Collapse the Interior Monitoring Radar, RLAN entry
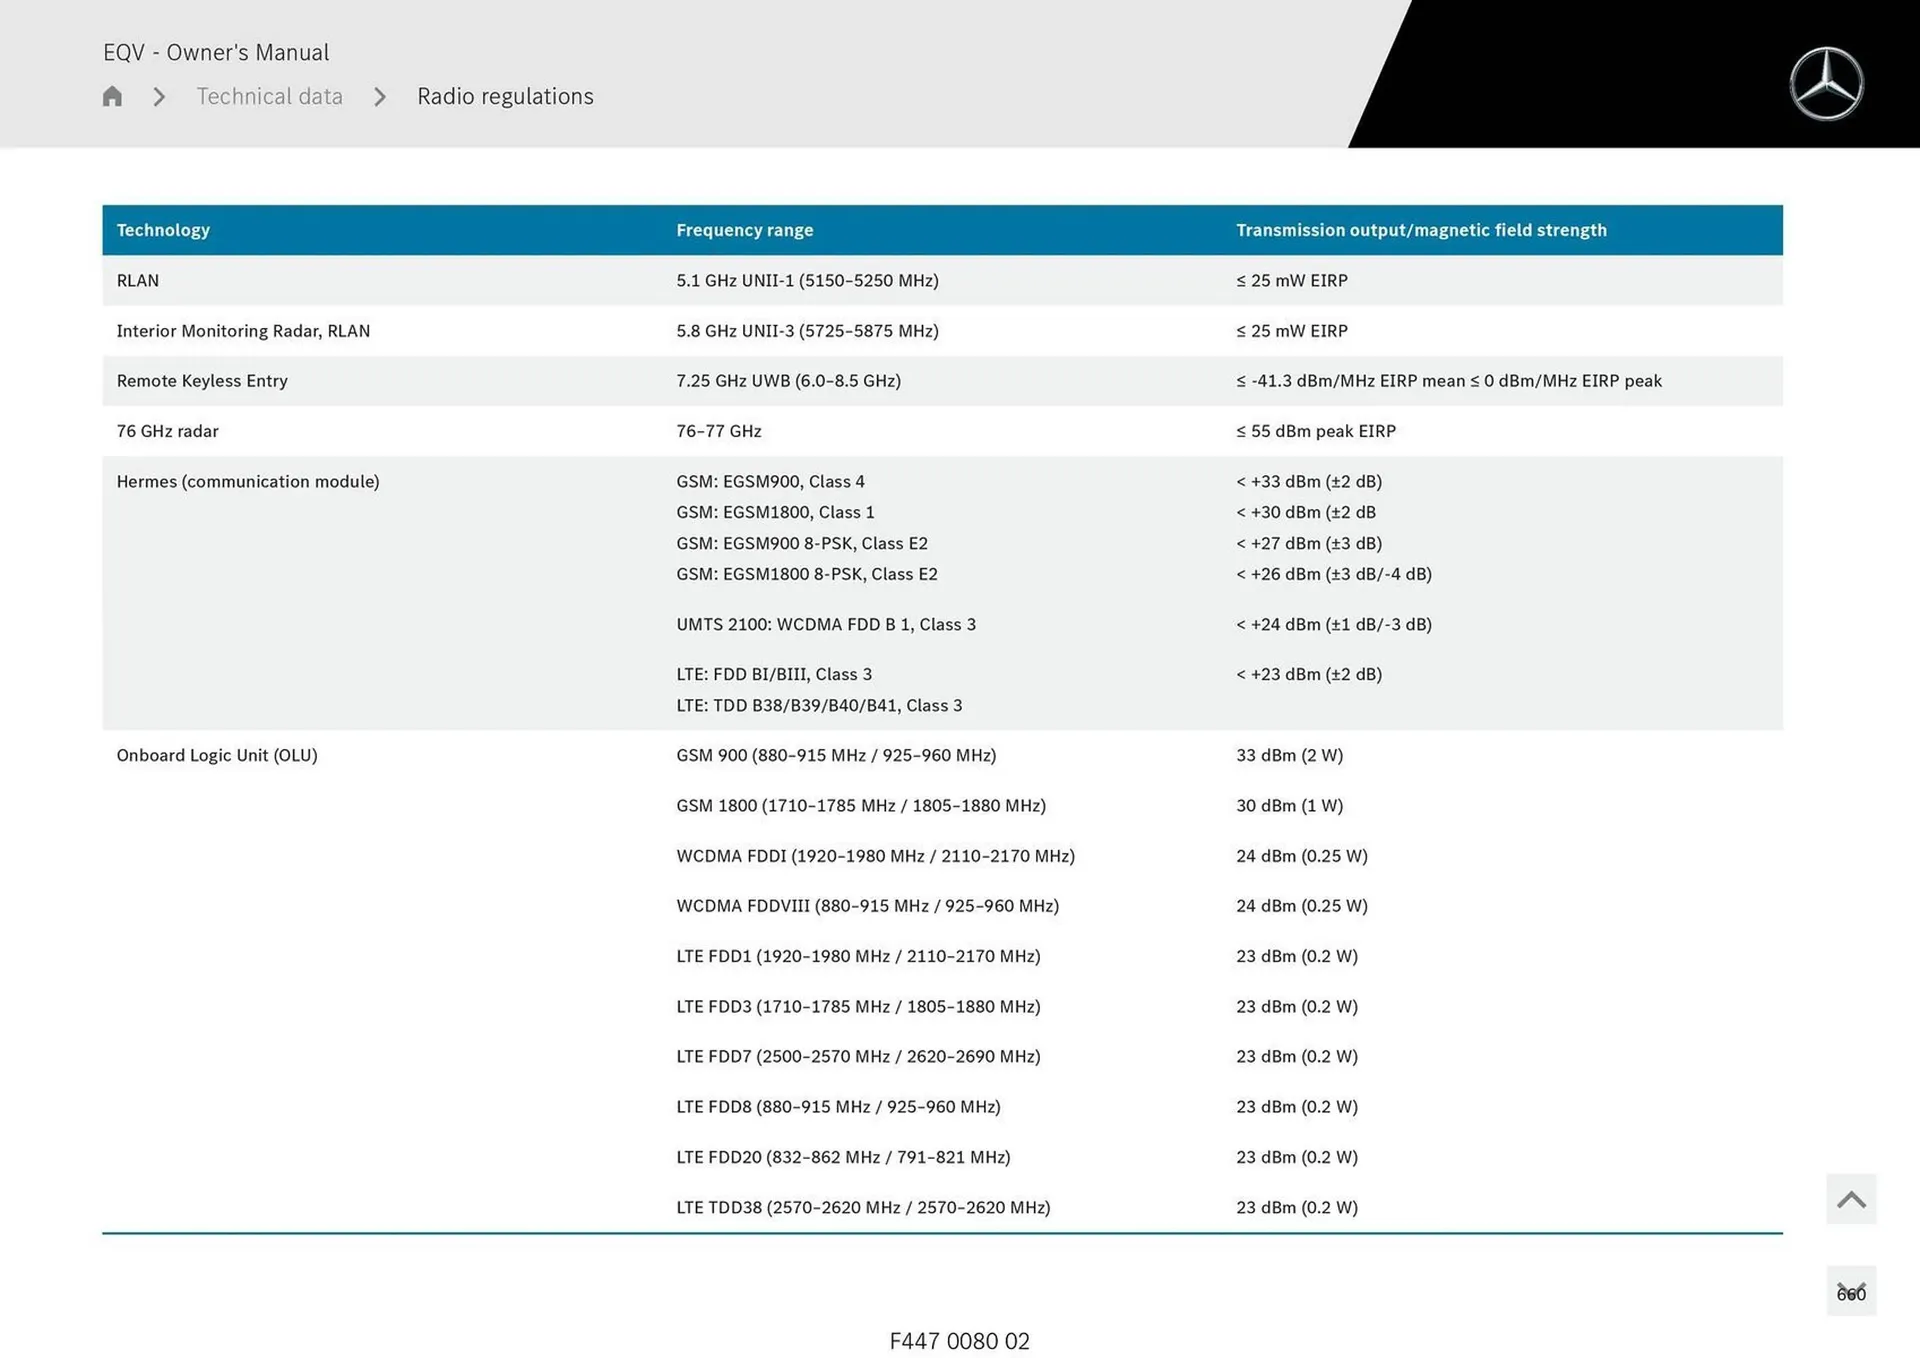This screenshot has width=1920, height=1358. coord(243,330)
